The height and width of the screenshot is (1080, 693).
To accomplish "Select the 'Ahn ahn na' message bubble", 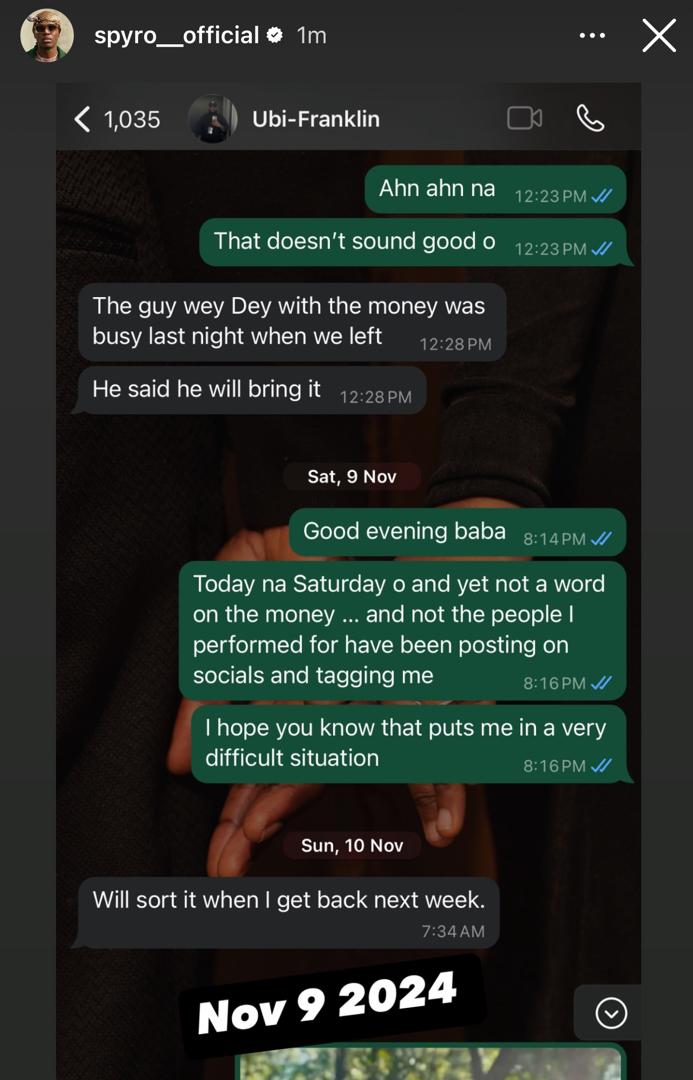I will click(x=496, y=189).
